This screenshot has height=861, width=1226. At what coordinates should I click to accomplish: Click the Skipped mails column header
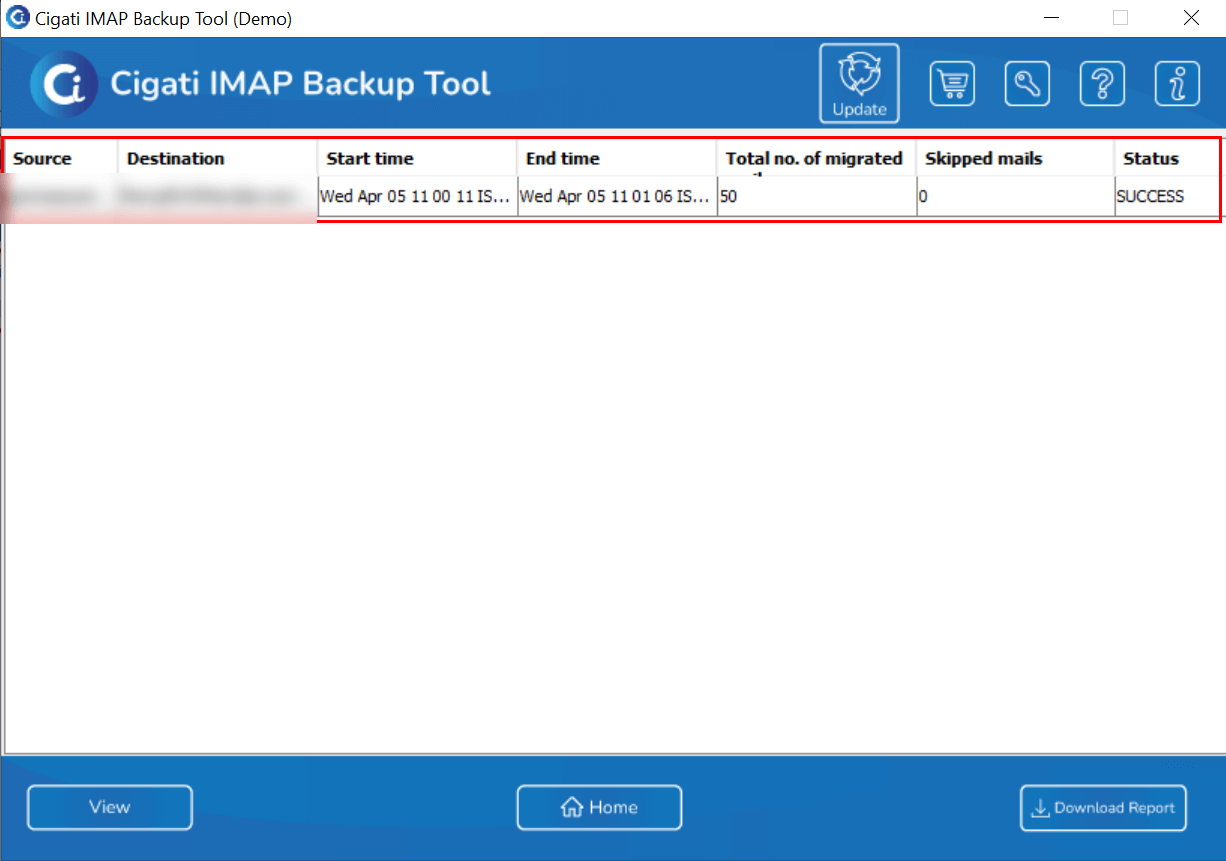point(1015,158)
